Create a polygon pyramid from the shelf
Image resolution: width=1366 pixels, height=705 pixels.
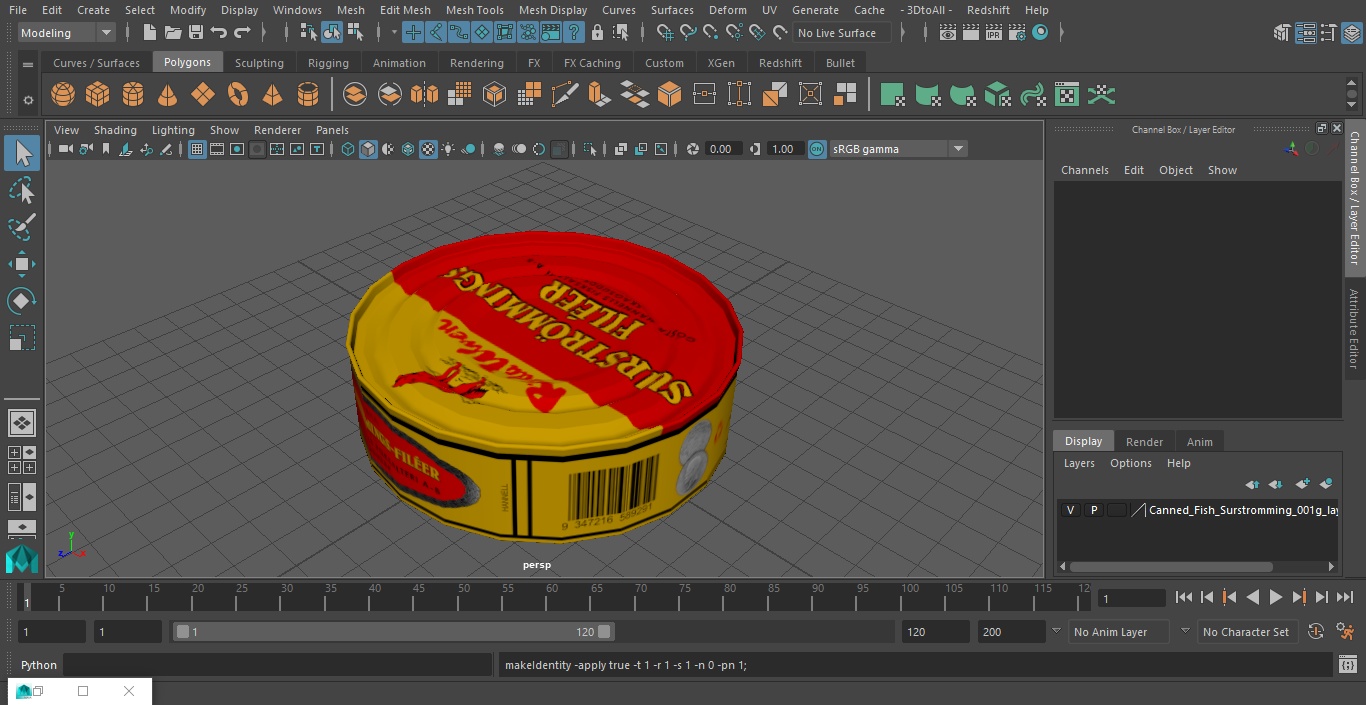click(x=272, y=95)
